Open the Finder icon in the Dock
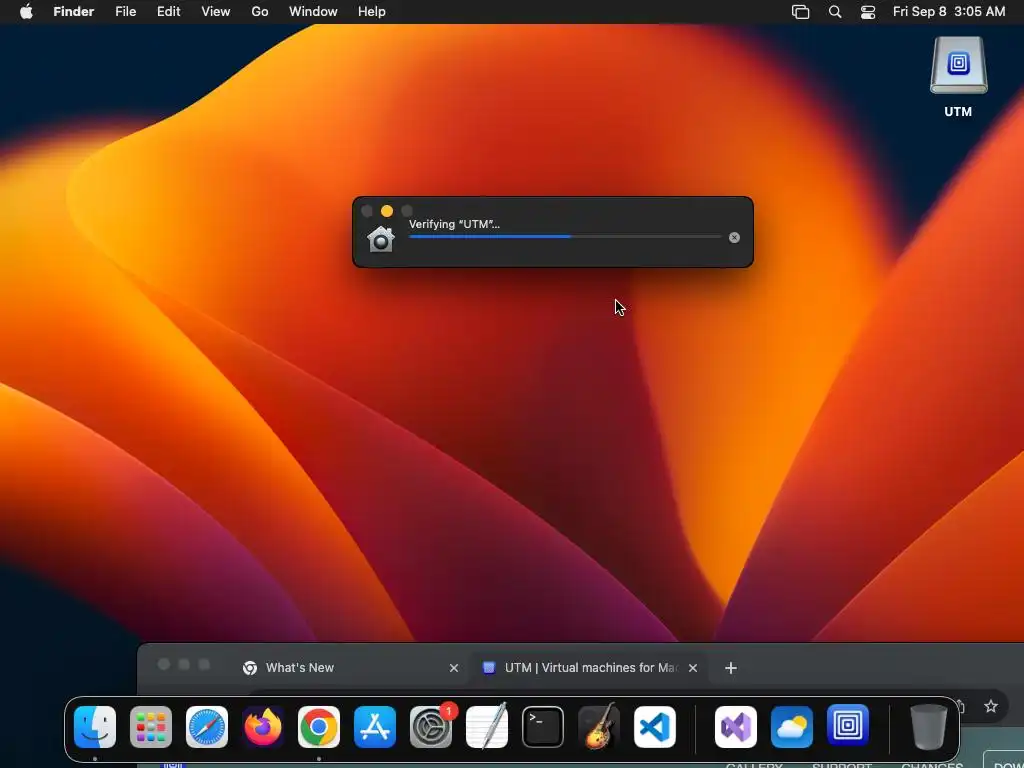The width and height of the screenshot is (1024, 768). click(x=95, y=726)
